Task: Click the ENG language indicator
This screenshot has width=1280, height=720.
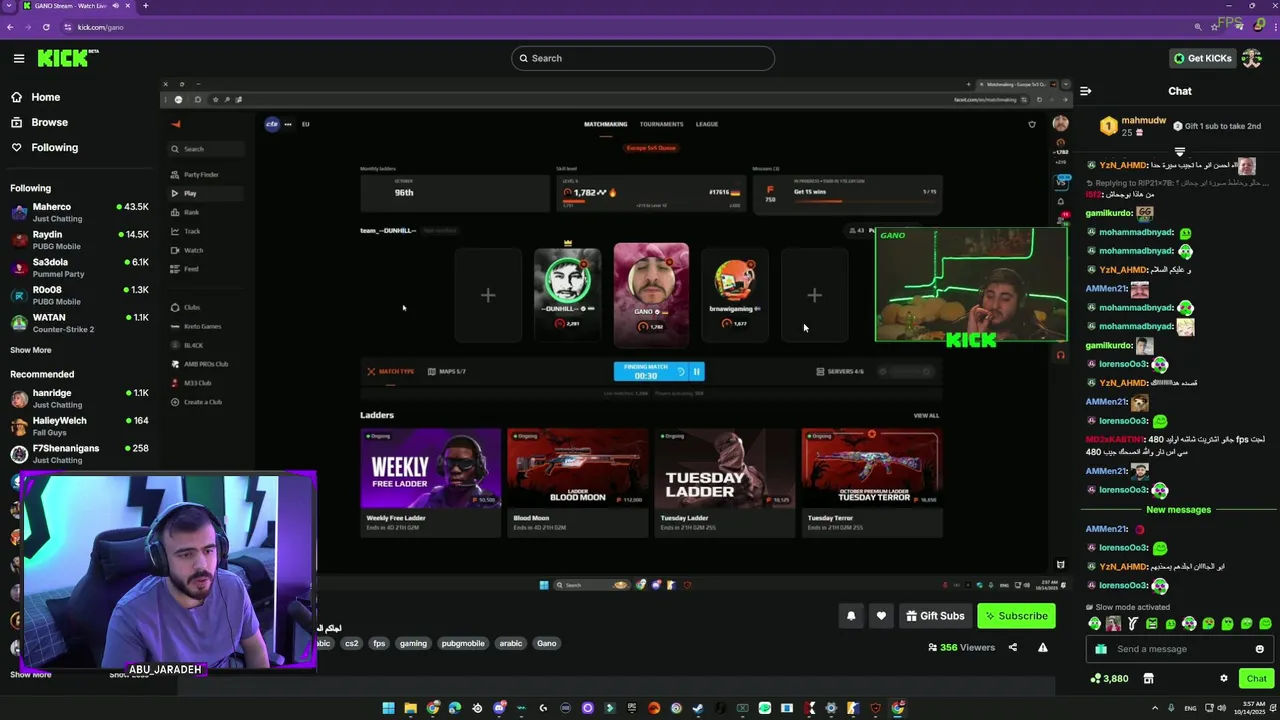Action: point(1190,708)
